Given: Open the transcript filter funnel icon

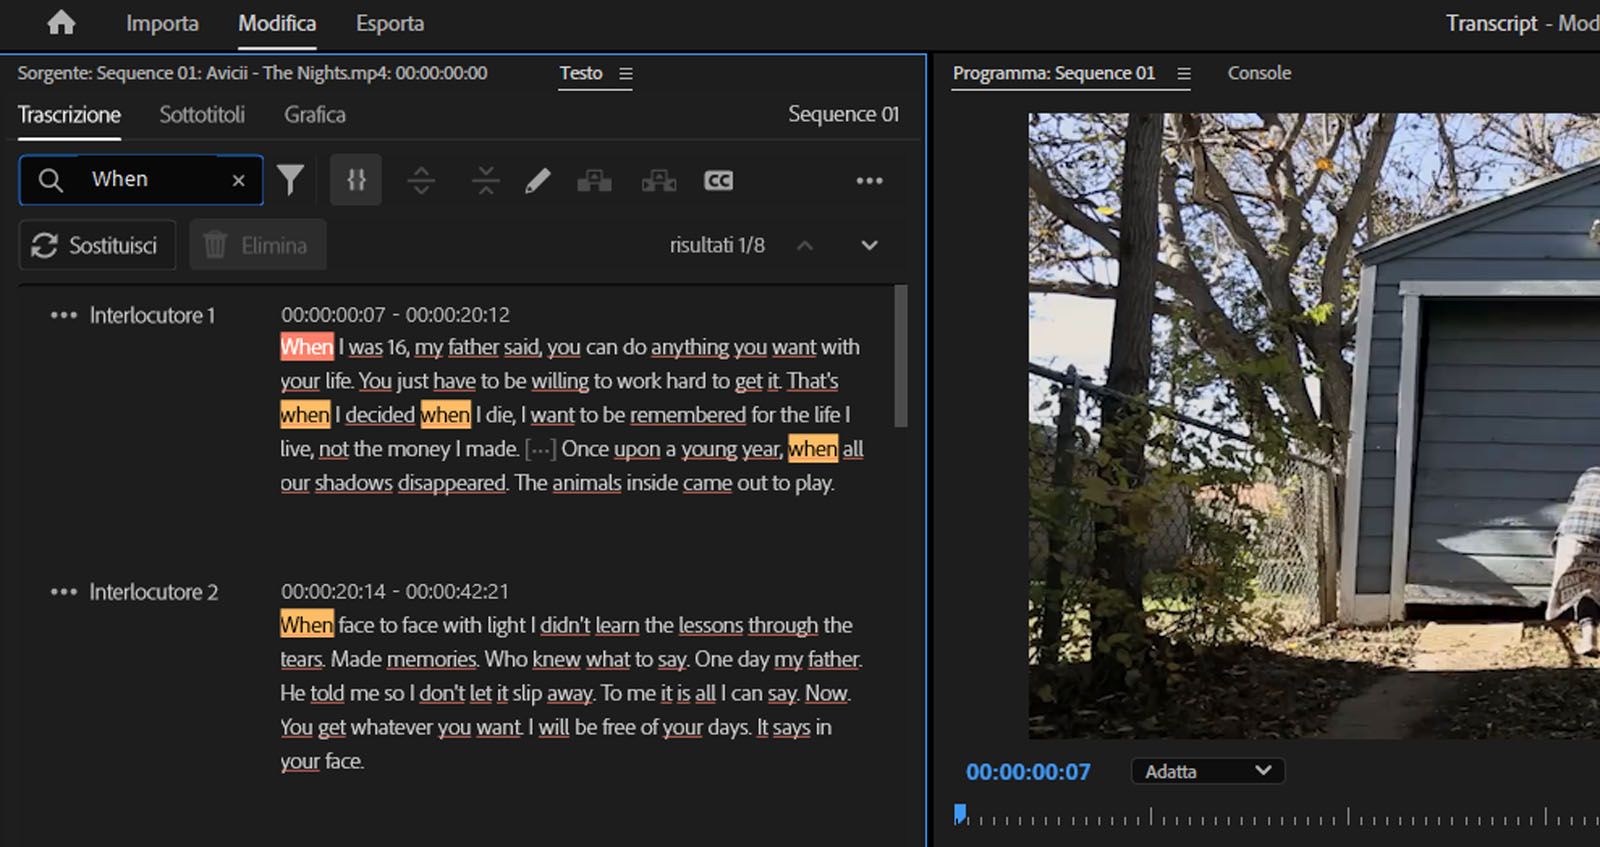Looking at the screenshot, I should [x=290, y=180].
